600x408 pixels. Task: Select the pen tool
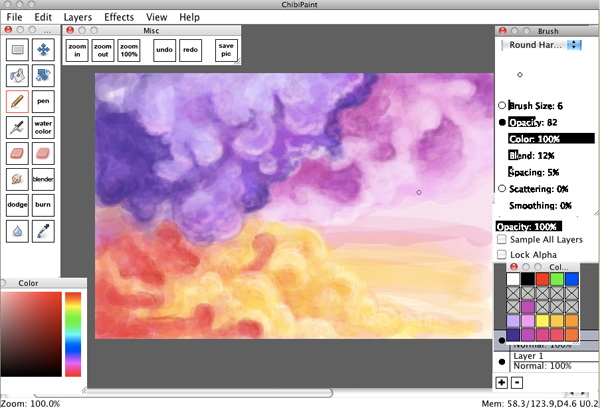pos(43,101)
